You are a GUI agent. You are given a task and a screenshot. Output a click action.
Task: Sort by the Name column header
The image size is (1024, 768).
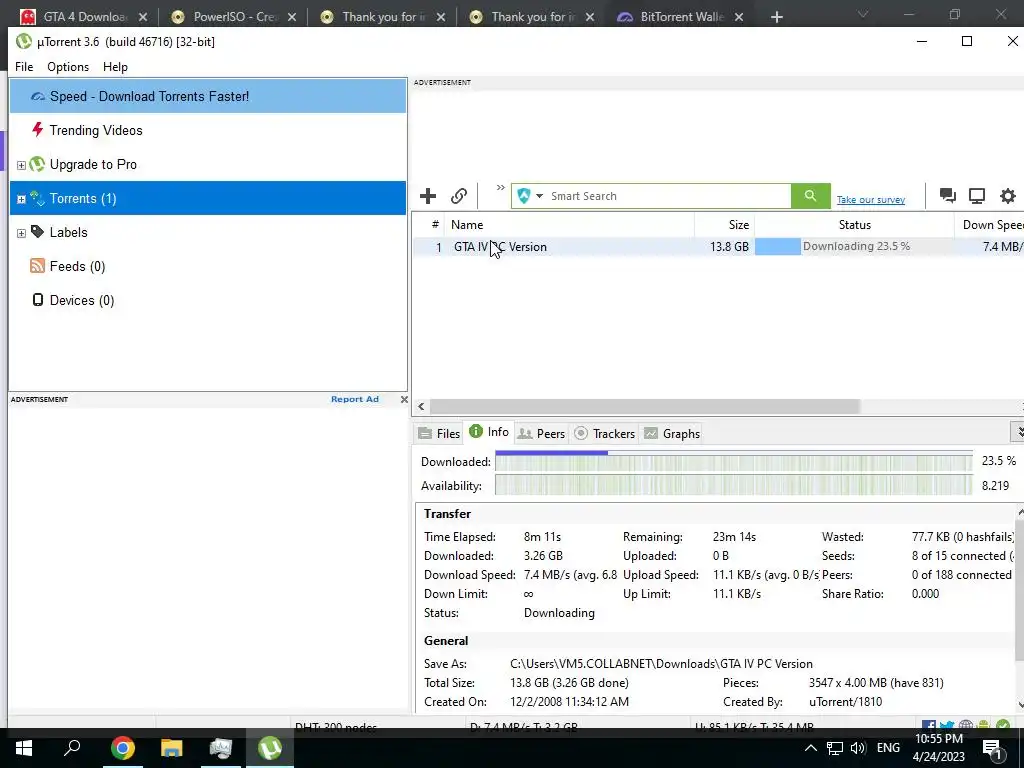pyautogui.click(x=569, y=225)
